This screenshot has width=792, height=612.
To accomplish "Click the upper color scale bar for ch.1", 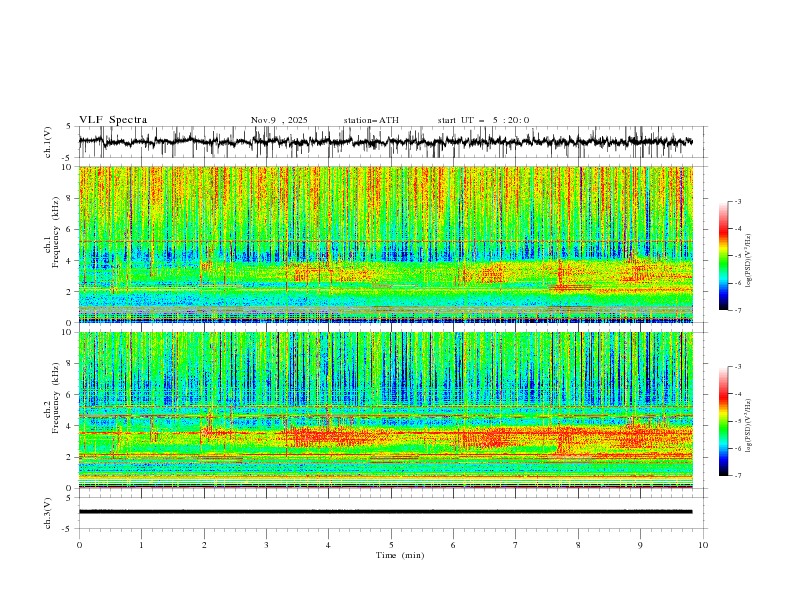I will (x=723, y=256).
